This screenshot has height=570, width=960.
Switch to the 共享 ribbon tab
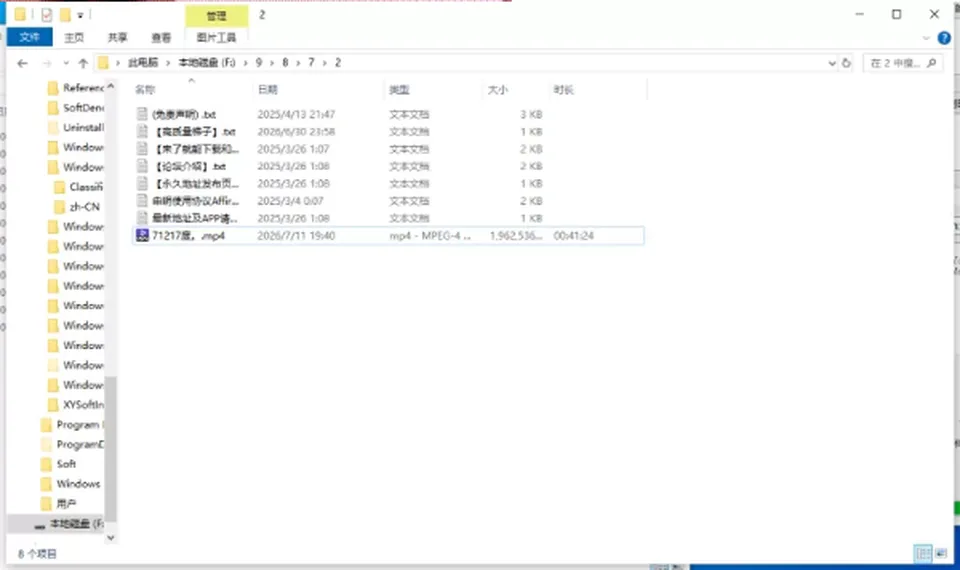coord(118,37)
